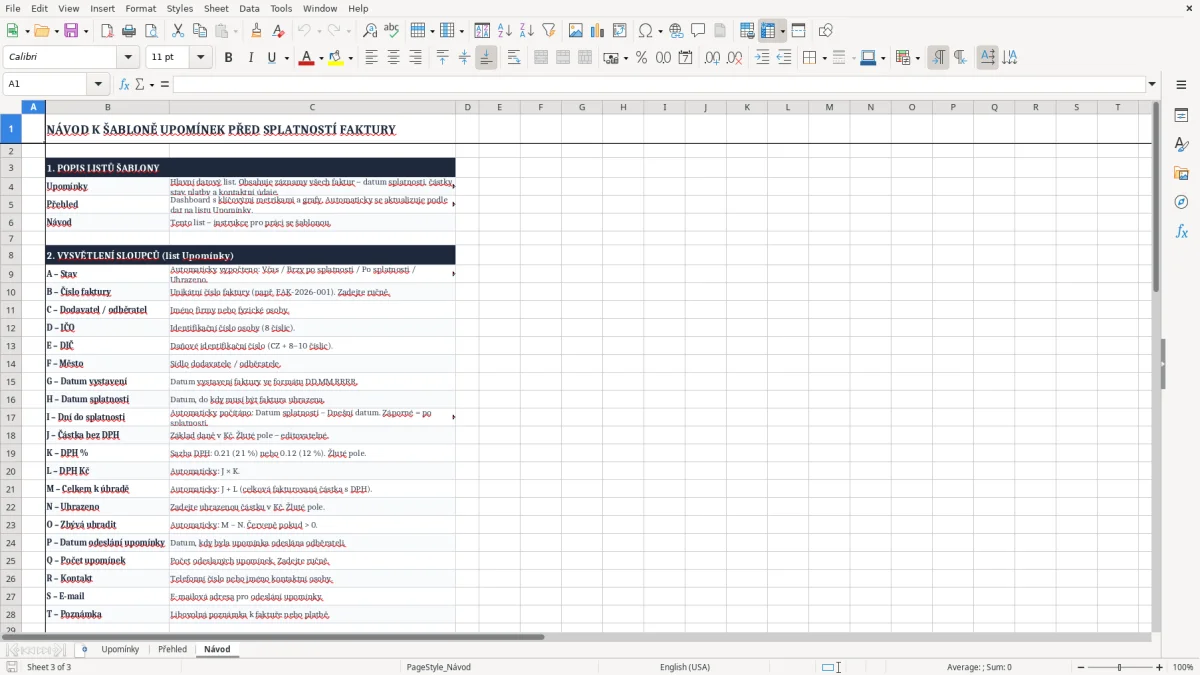The height and width of the screenshot is (675, 1200).
Task: Open the Format menu
Action: point(141,8)
